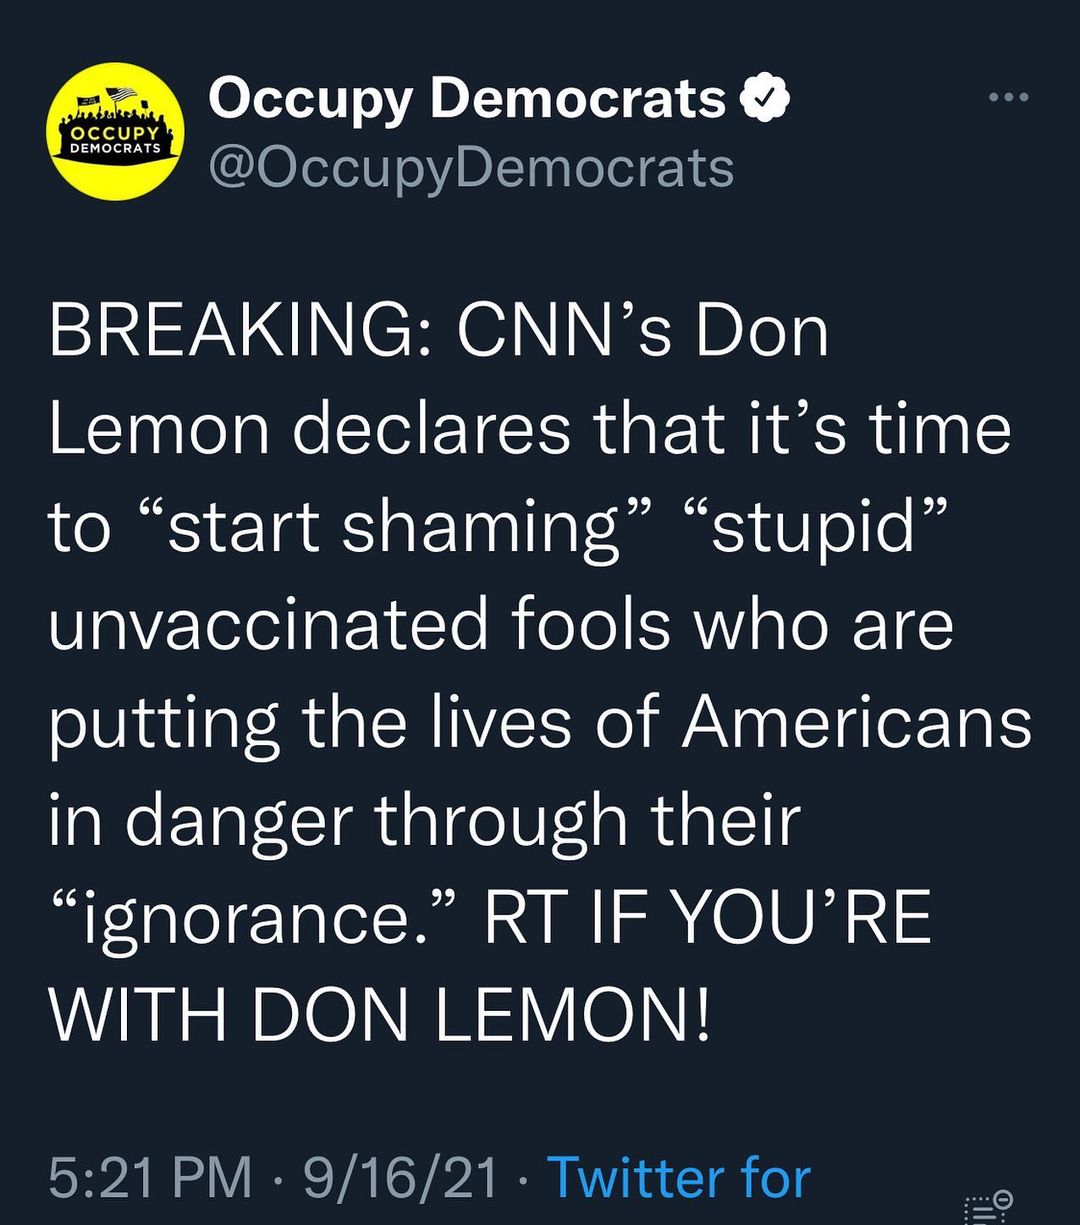Click the word "Americans" in the tweet
The image size is (1080, 1225).
click(856, 723)
